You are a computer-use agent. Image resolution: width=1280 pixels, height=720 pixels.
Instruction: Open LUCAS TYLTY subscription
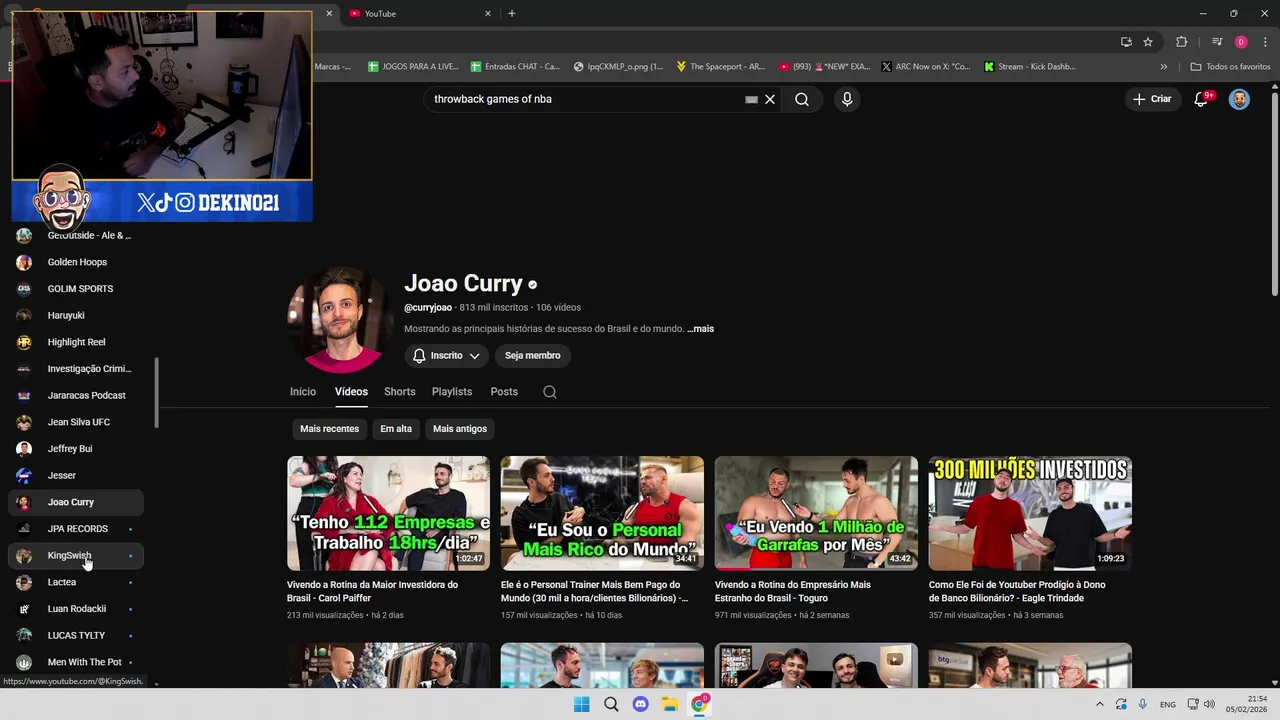[x=76, y=635]
